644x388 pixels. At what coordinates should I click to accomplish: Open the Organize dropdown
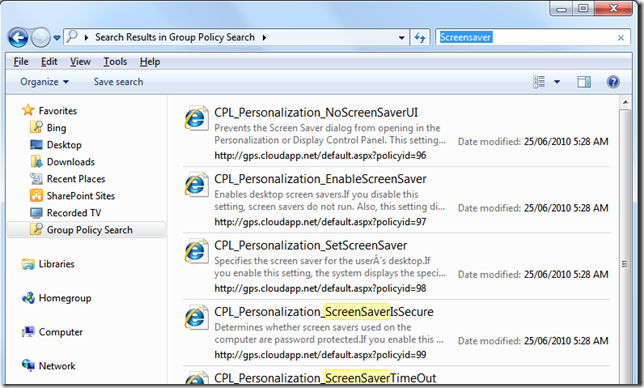pos(44,82)
